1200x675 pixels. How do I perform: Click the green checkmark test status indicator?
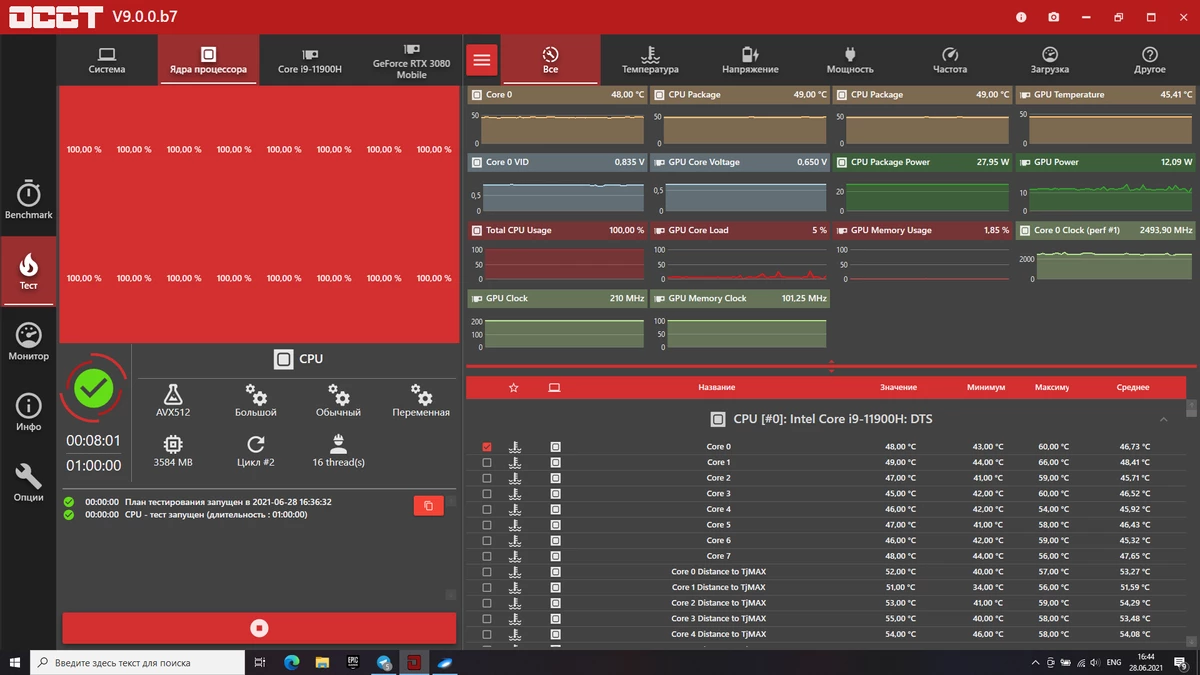click(x=94, y=389)
